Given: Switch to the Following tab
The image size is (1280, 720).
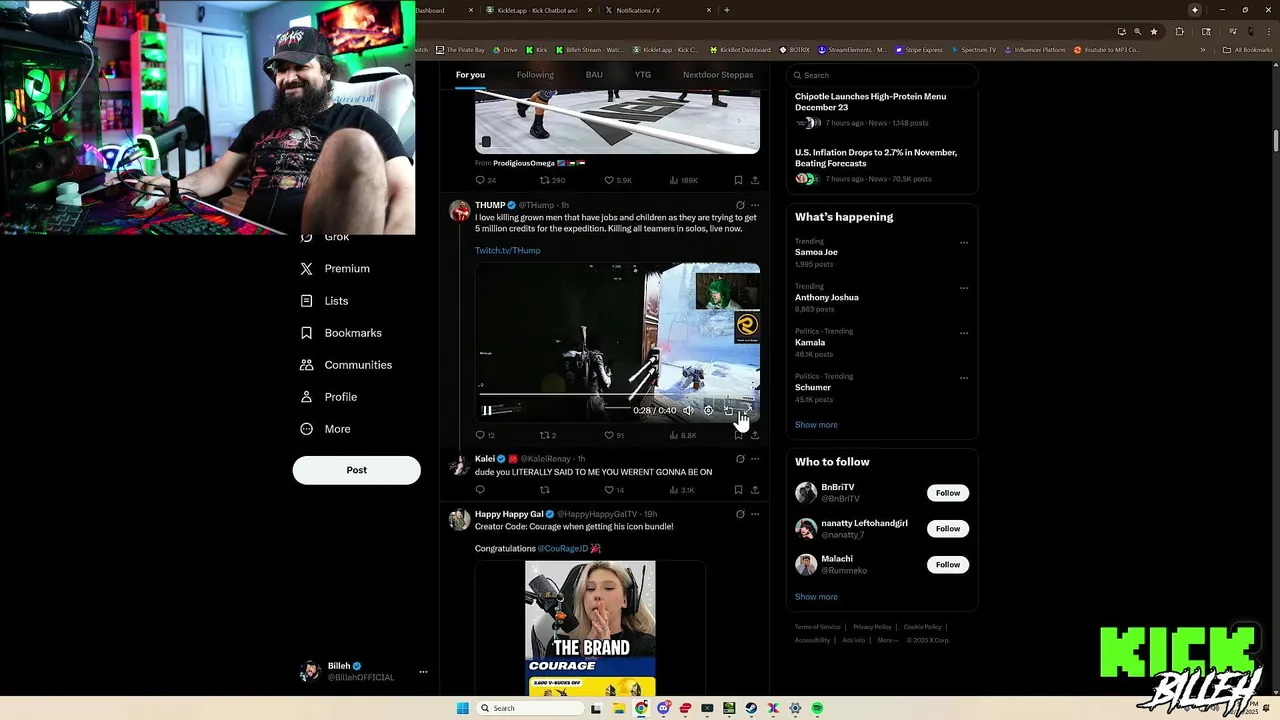Looking at the screenshot, I should point(535,75).
